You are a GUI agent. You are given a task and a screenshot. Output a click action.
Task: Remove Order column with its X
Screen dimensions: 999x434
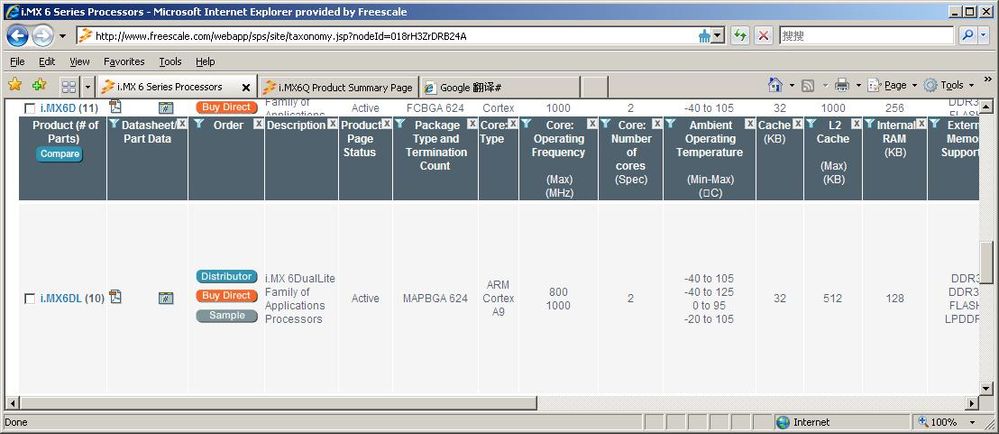coord(258,124)
